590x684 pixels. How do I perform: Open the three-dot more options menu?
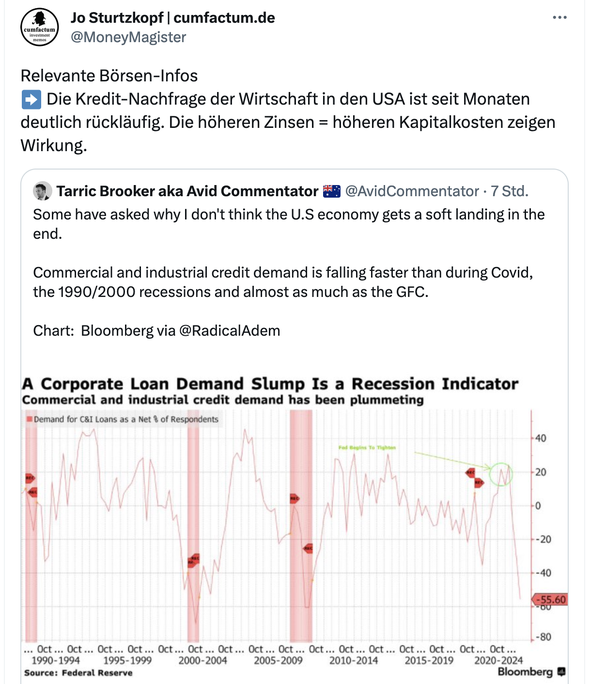click(559, 18)
